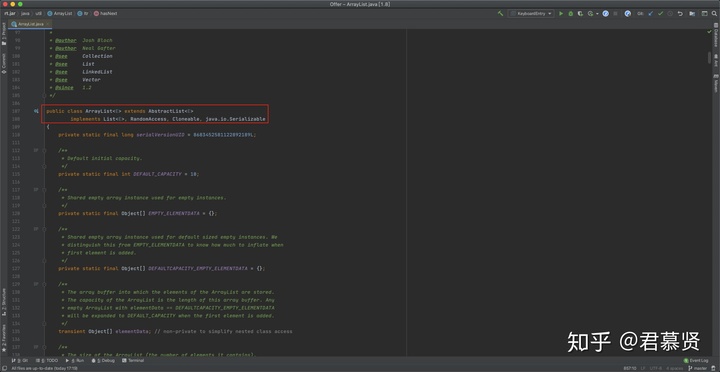This screenshot has height=372, width=720.
Task: Click the 4 spaces indent setting
Action: point(674,368)
